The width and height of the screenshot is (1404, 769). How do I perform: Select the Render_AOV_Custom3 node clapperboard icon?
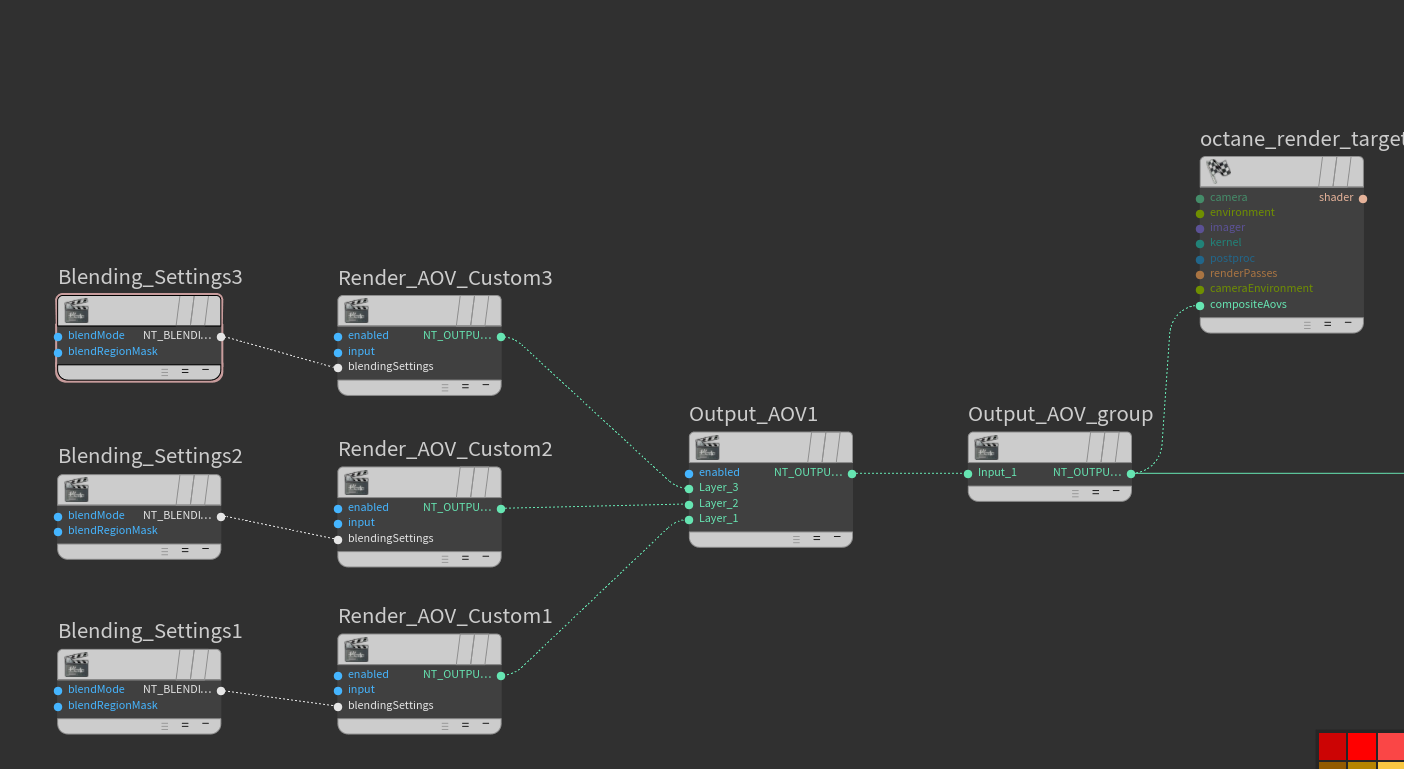coord(356,311)
